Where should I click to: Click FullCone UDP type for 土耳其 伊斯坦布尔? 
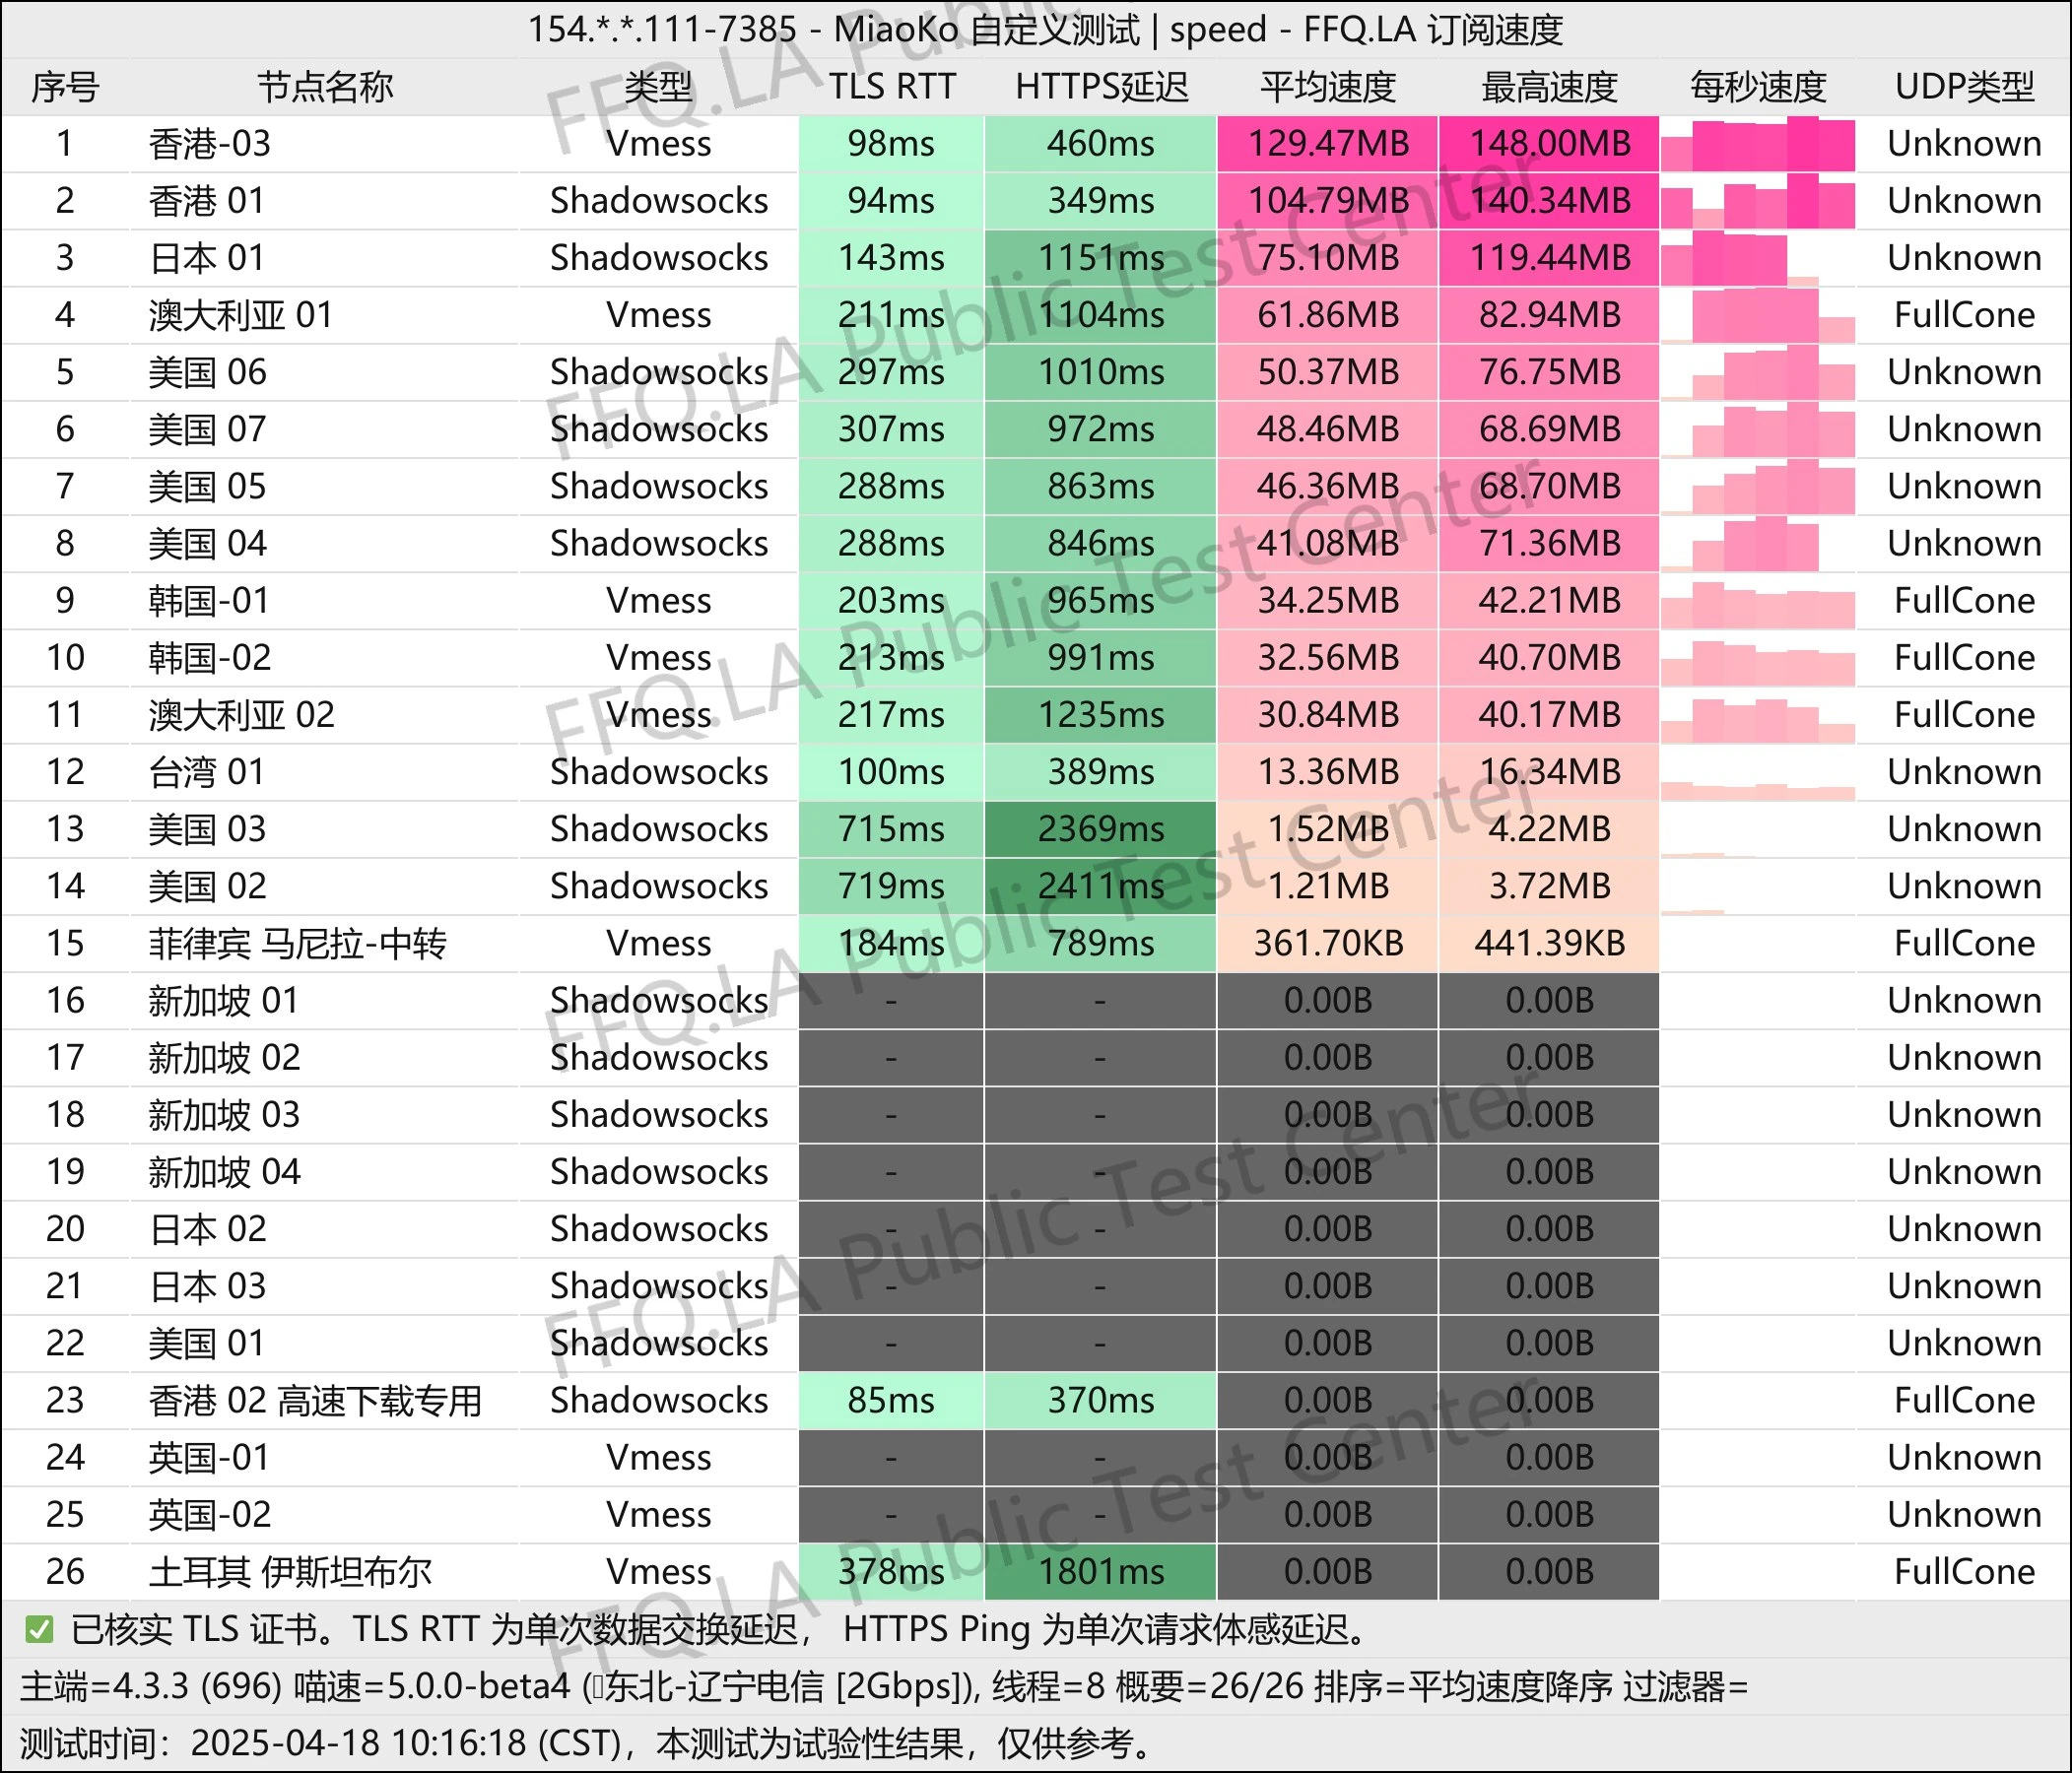click(x=1964, y=1572)
